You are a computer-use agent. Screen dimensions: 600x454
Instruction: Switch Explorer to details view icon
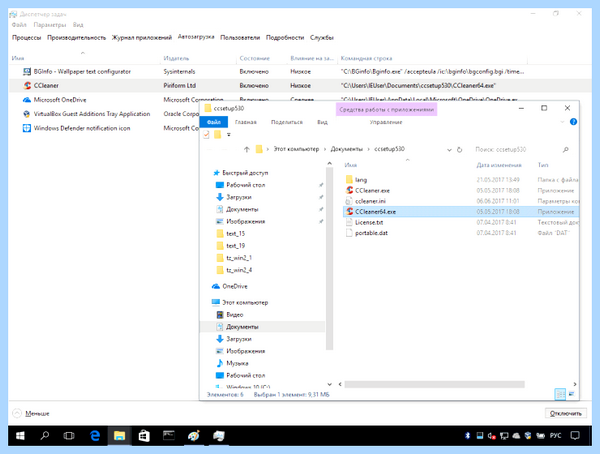tap(560, 394)
